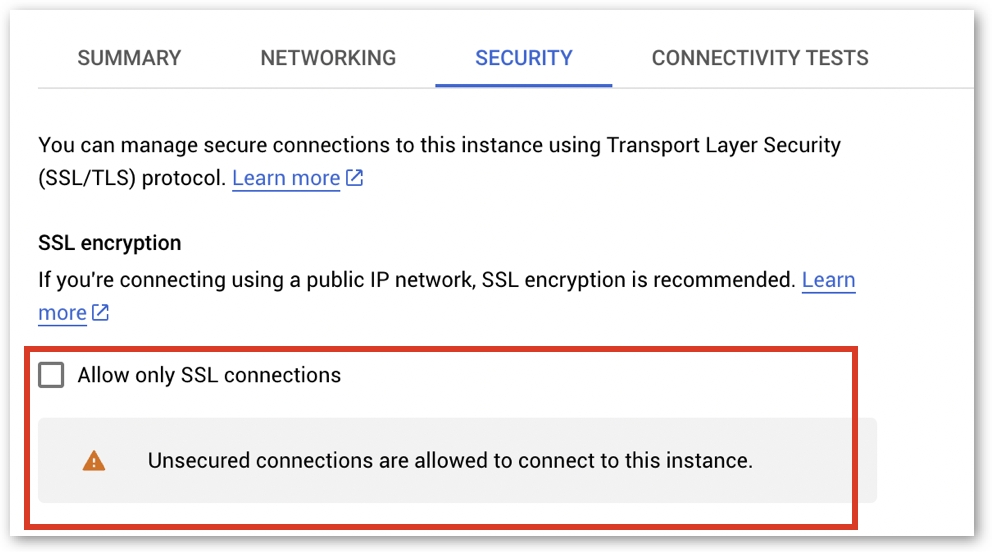Click the "Transport Layer Security" phrase

[724, 145]
